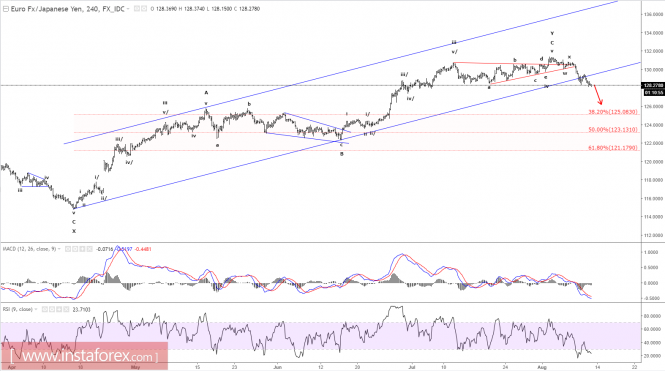Click the 50.00%(123.1310) Fibonacci label
Image resolution: width=665 pixels, height=371 pixels.
pyautogui.click(x=613, y=130)
